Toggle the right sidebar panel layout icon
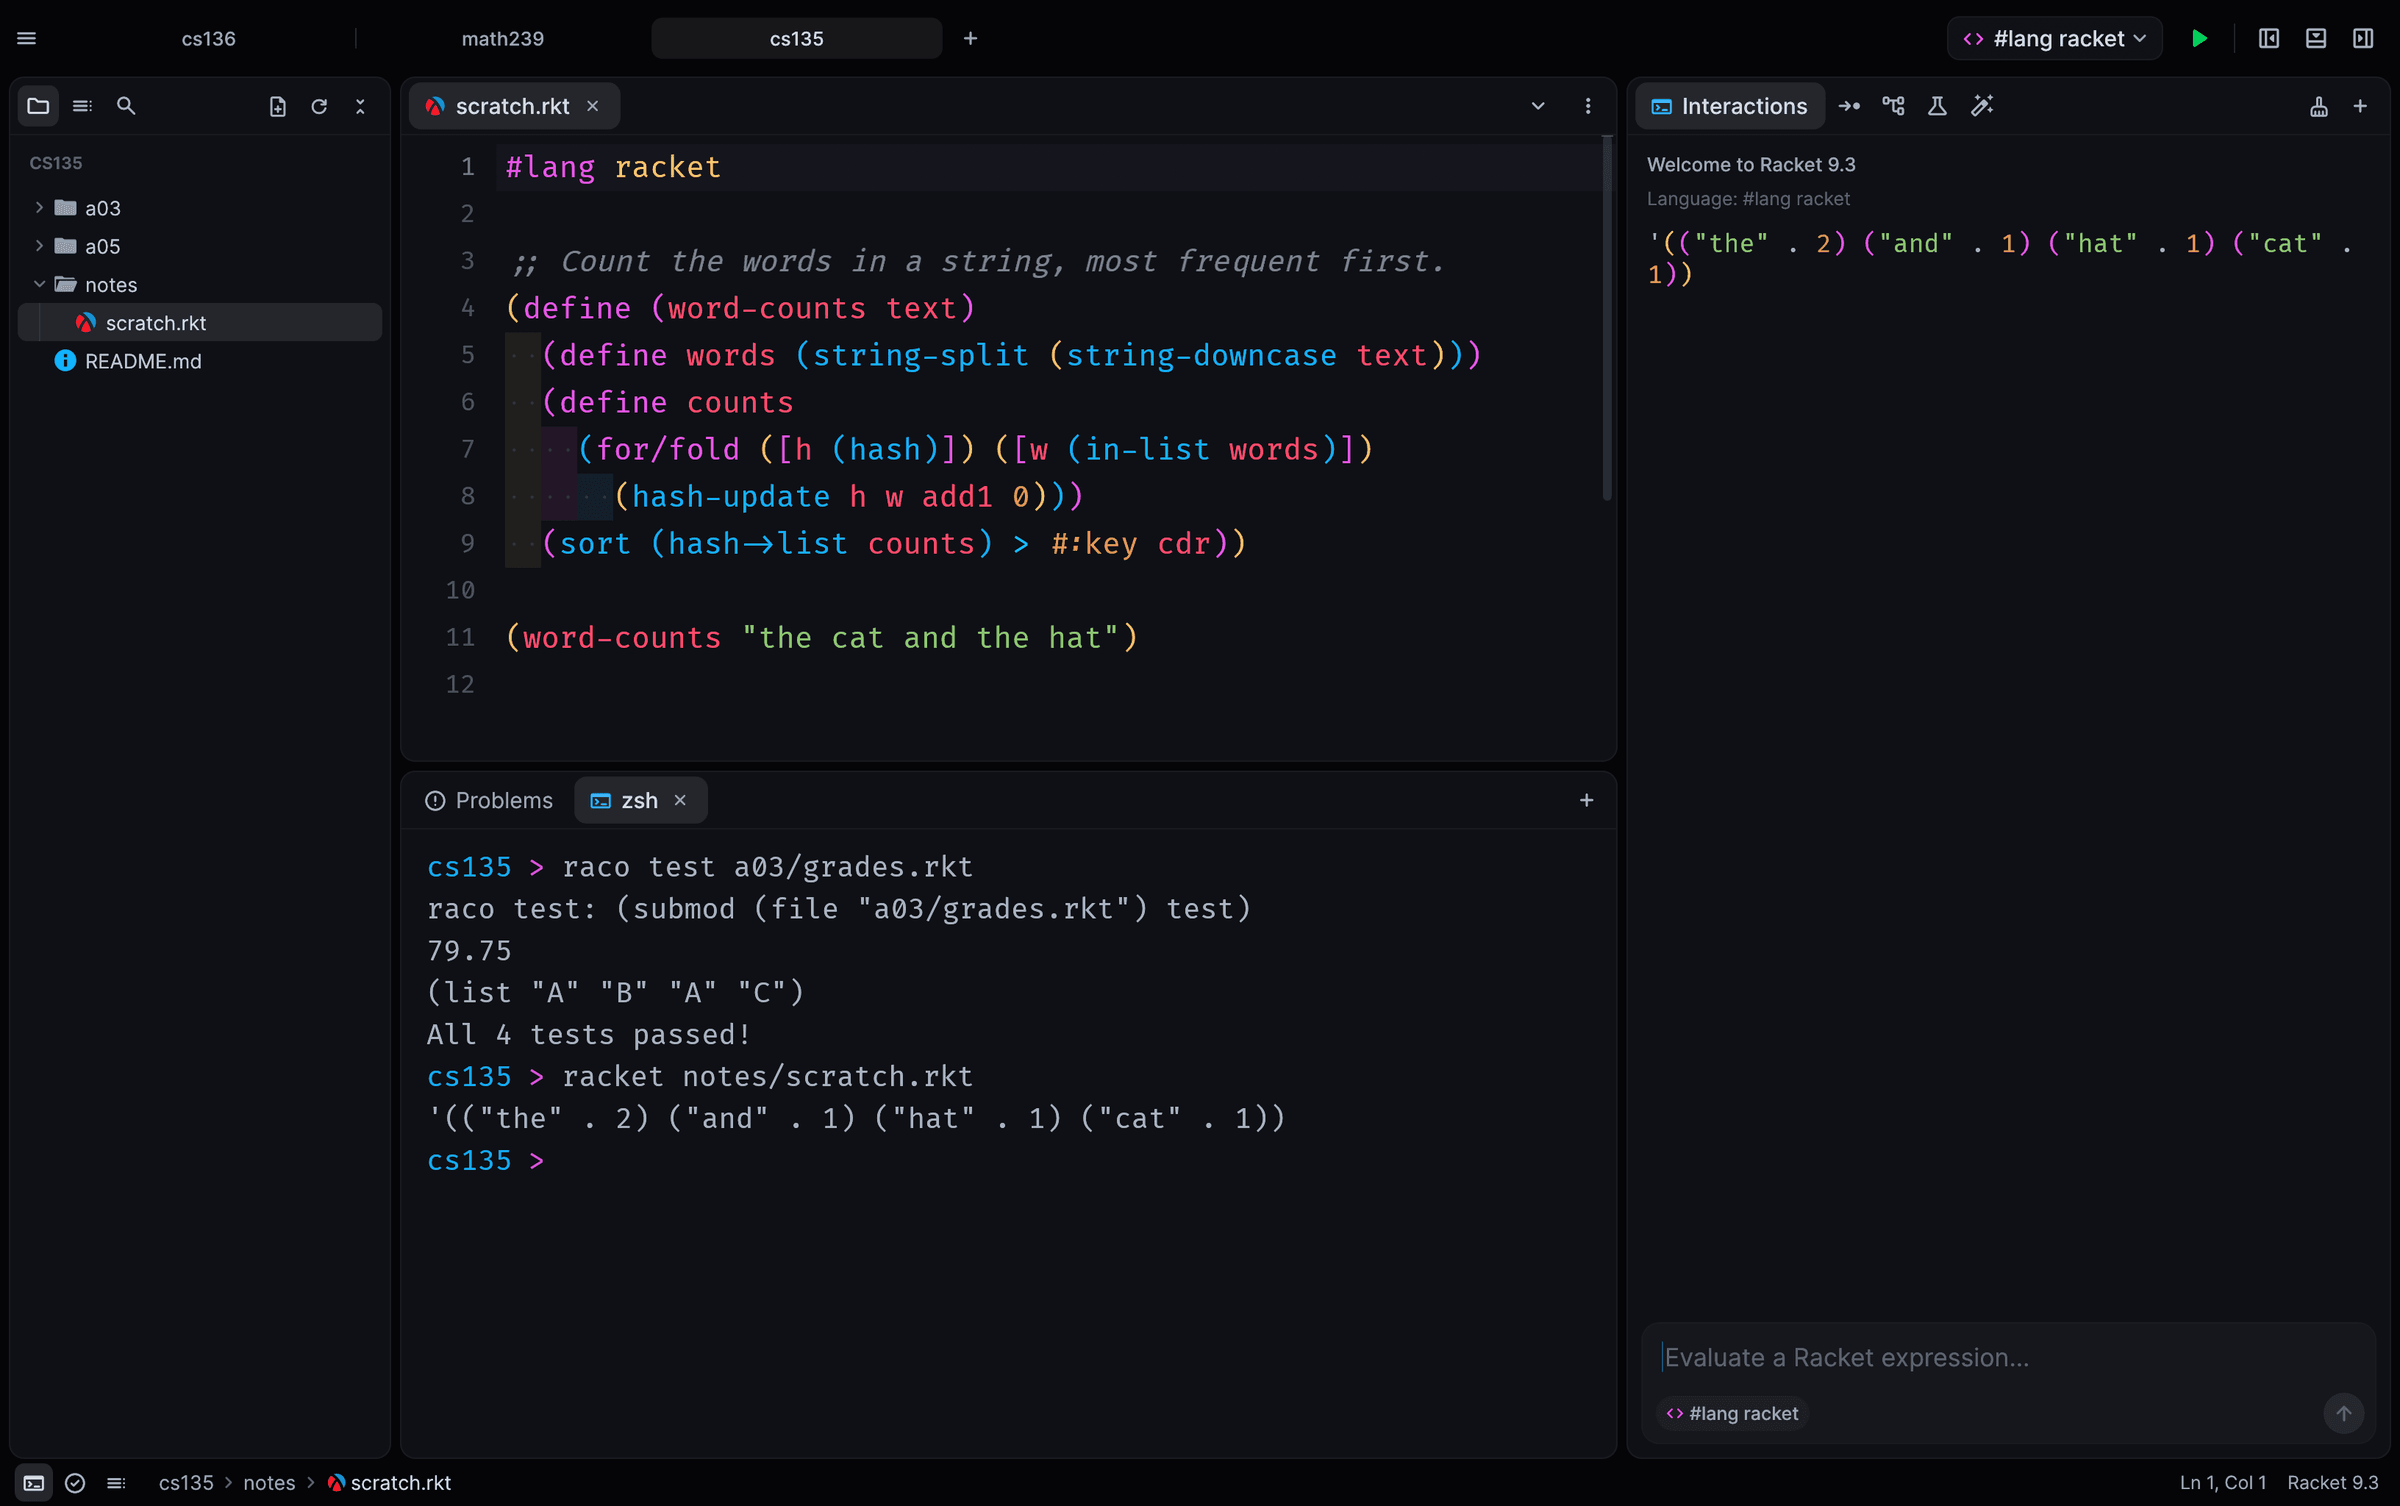The height and width of the screenshot is (1506, 2400). tap(2363, 38)
